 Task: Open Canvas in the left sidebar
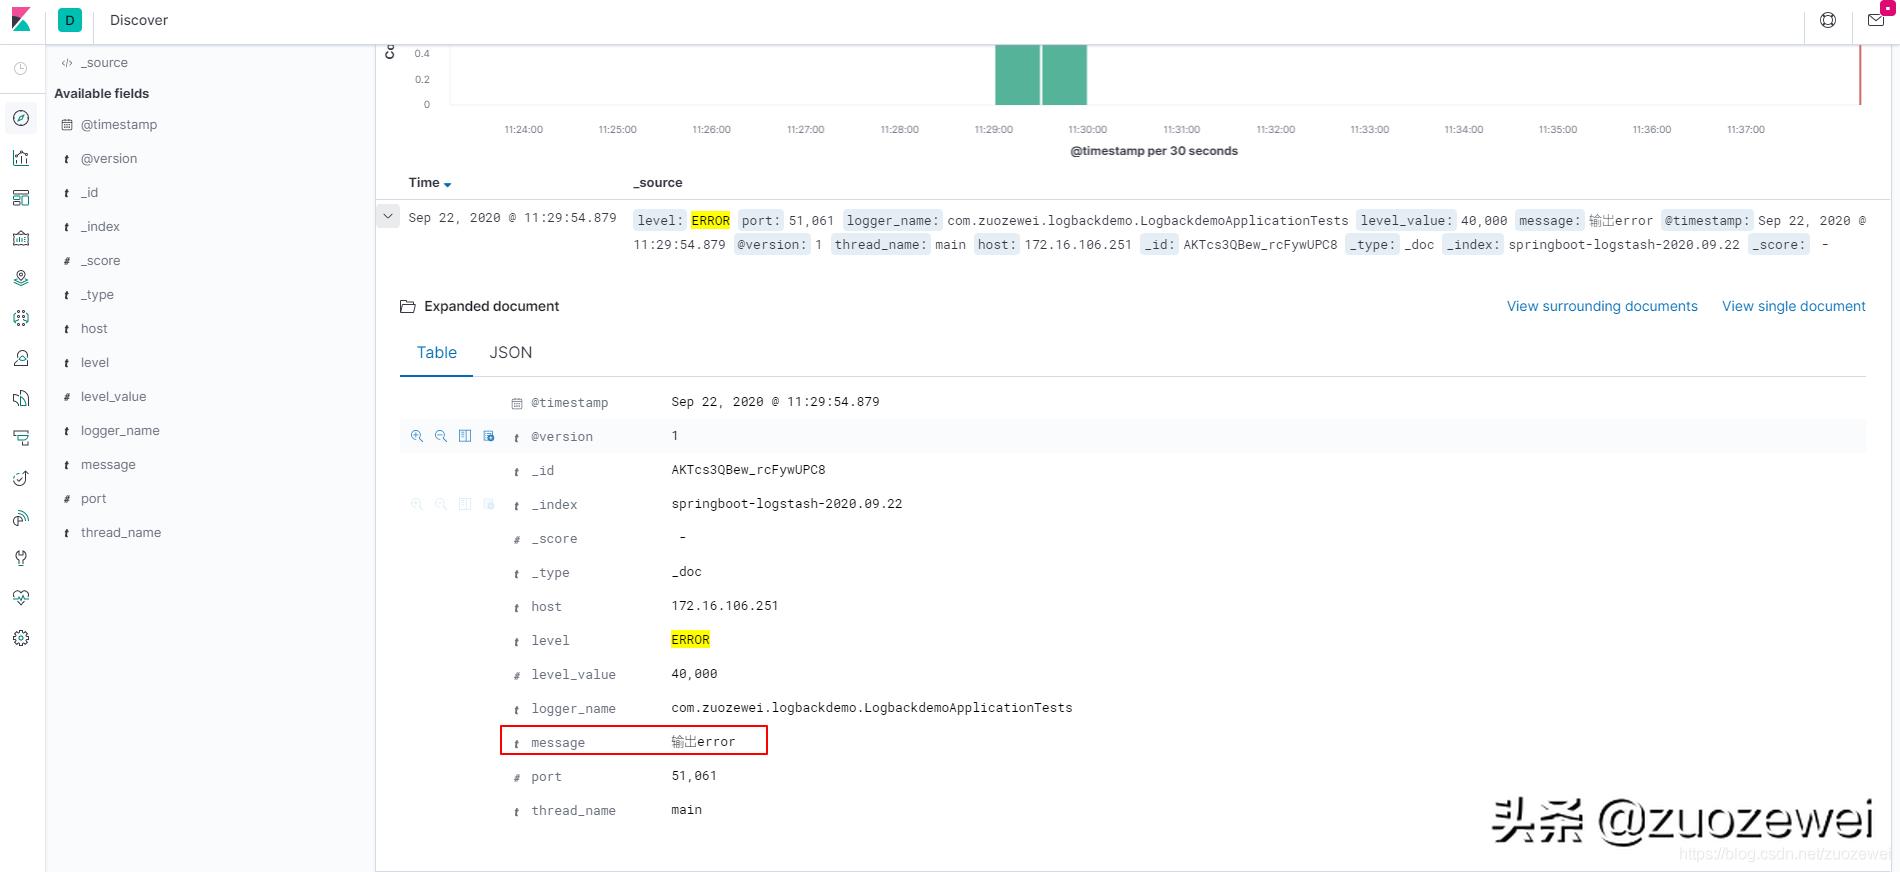[x=21, y=238]
